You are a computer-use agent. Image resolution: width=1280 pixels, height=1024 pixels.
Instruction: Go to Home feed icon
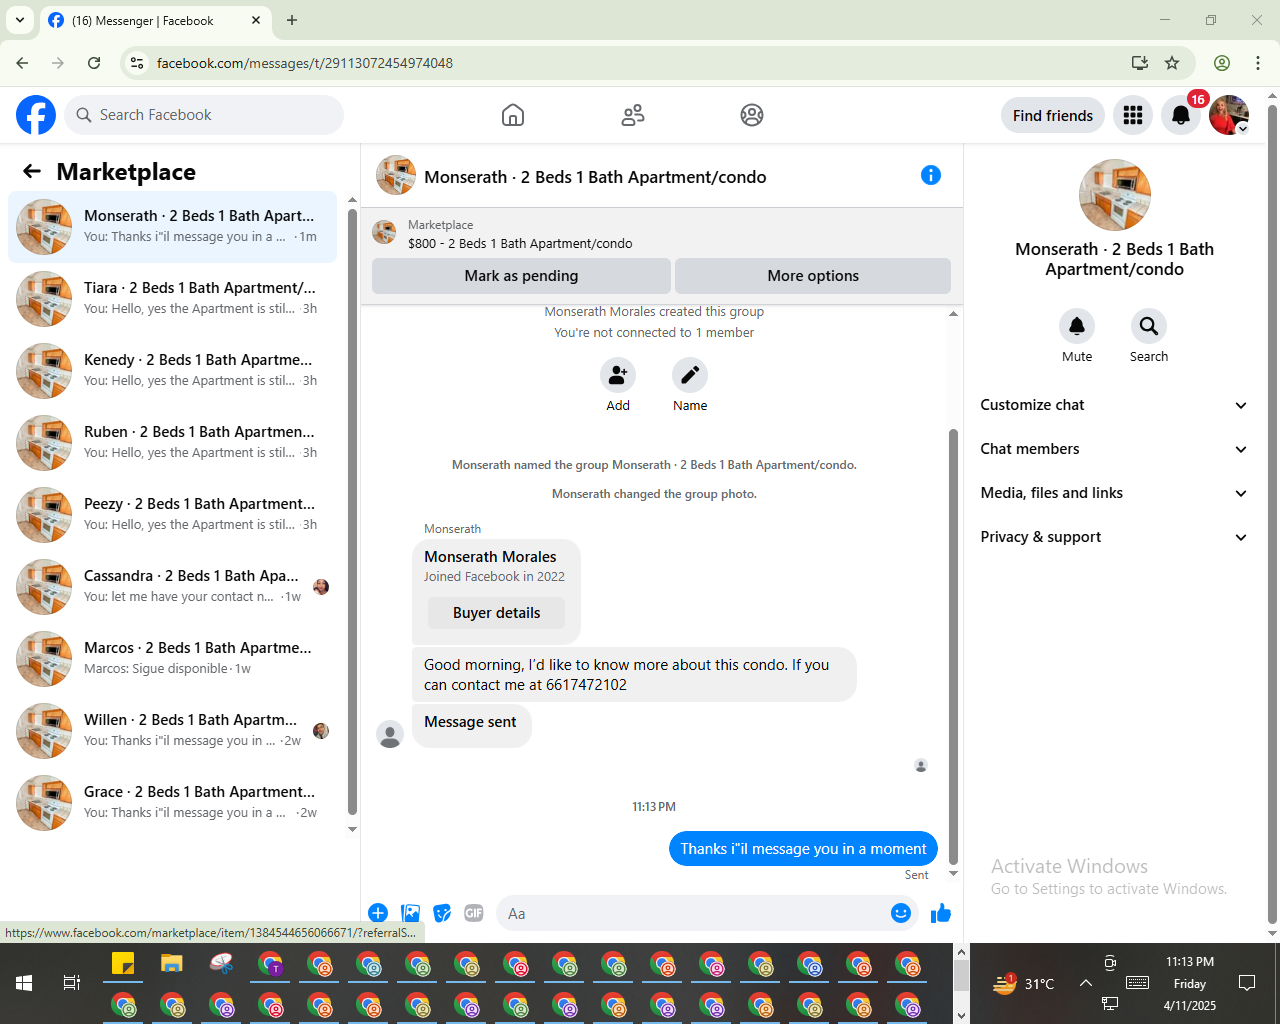click(513, 115)
